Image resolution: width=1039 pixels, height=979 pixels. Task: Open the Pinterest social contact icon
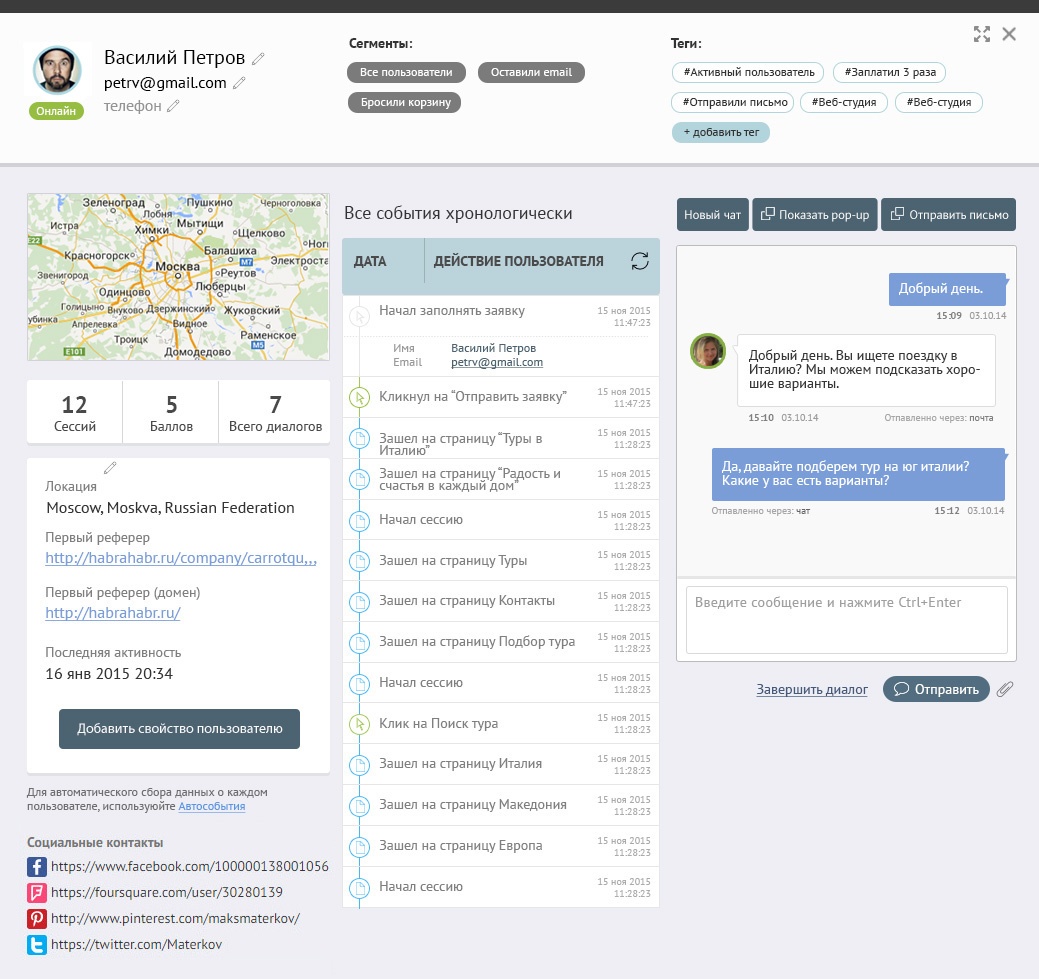point(36,918)
